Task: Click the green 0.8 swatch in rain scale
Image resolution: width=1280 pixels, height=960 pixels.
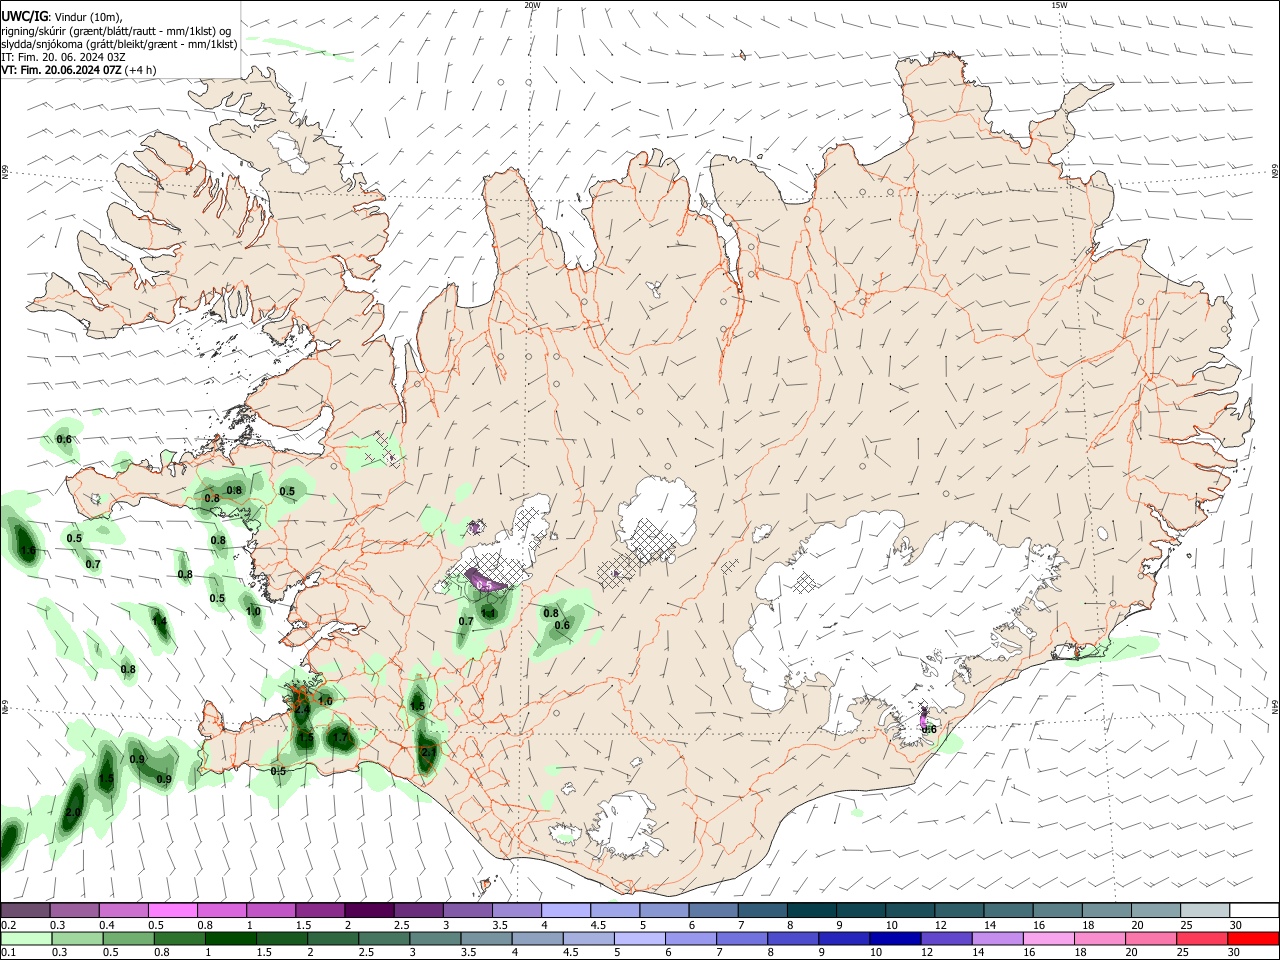Action: coord(179,939)
